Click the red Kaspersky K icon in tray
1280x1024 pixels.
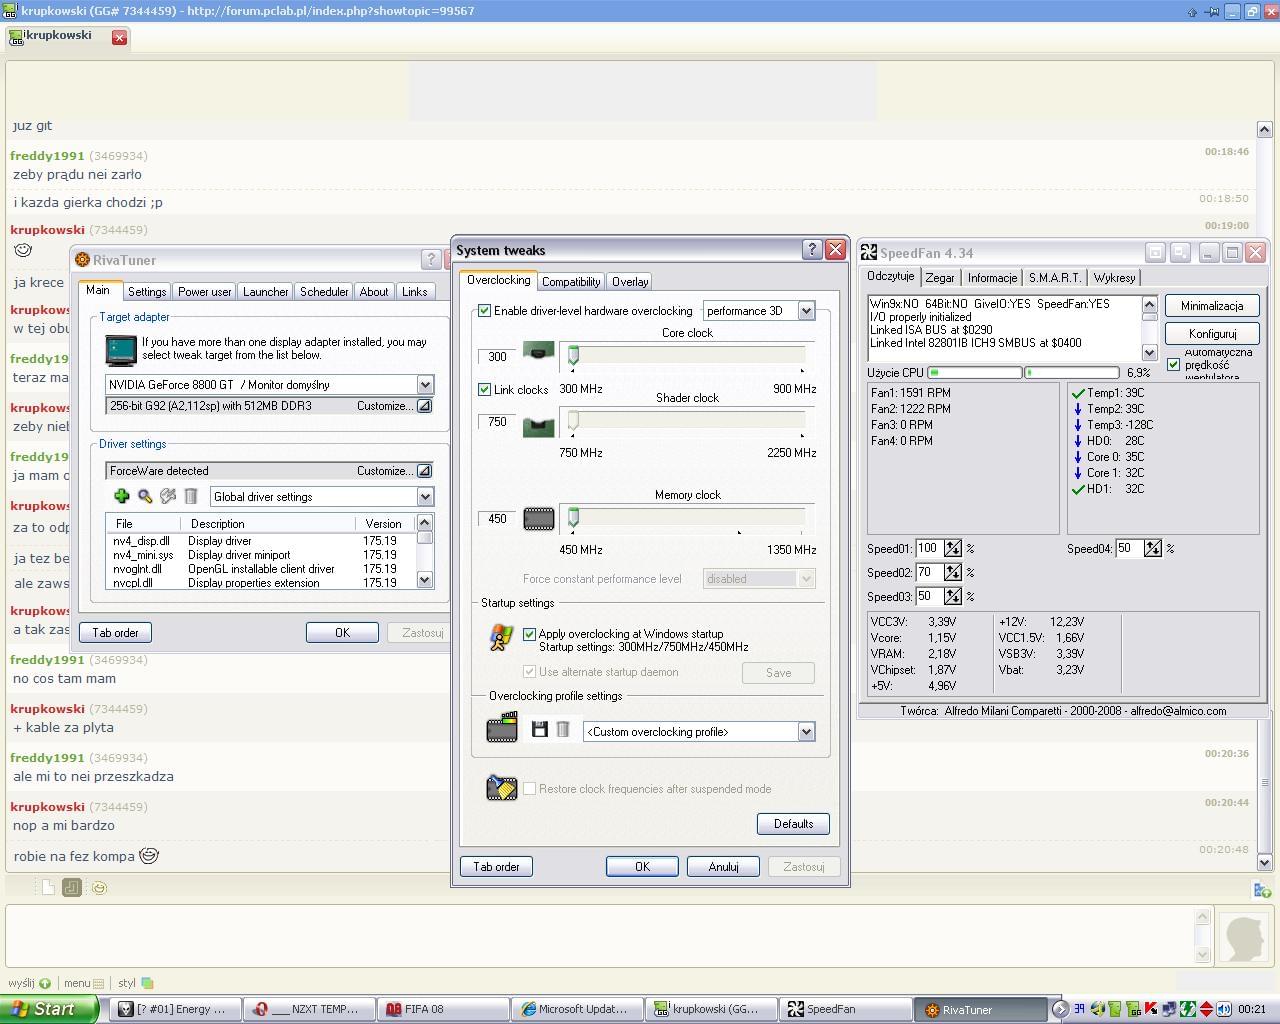coord(1151,1009)
